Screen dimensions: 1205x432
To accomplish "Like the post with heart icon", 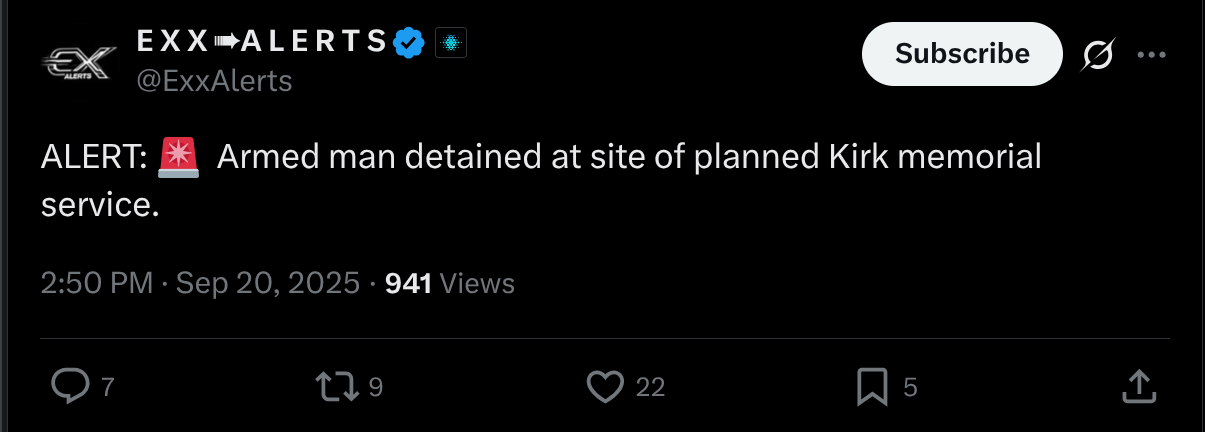I will click(x=605, y=387).
